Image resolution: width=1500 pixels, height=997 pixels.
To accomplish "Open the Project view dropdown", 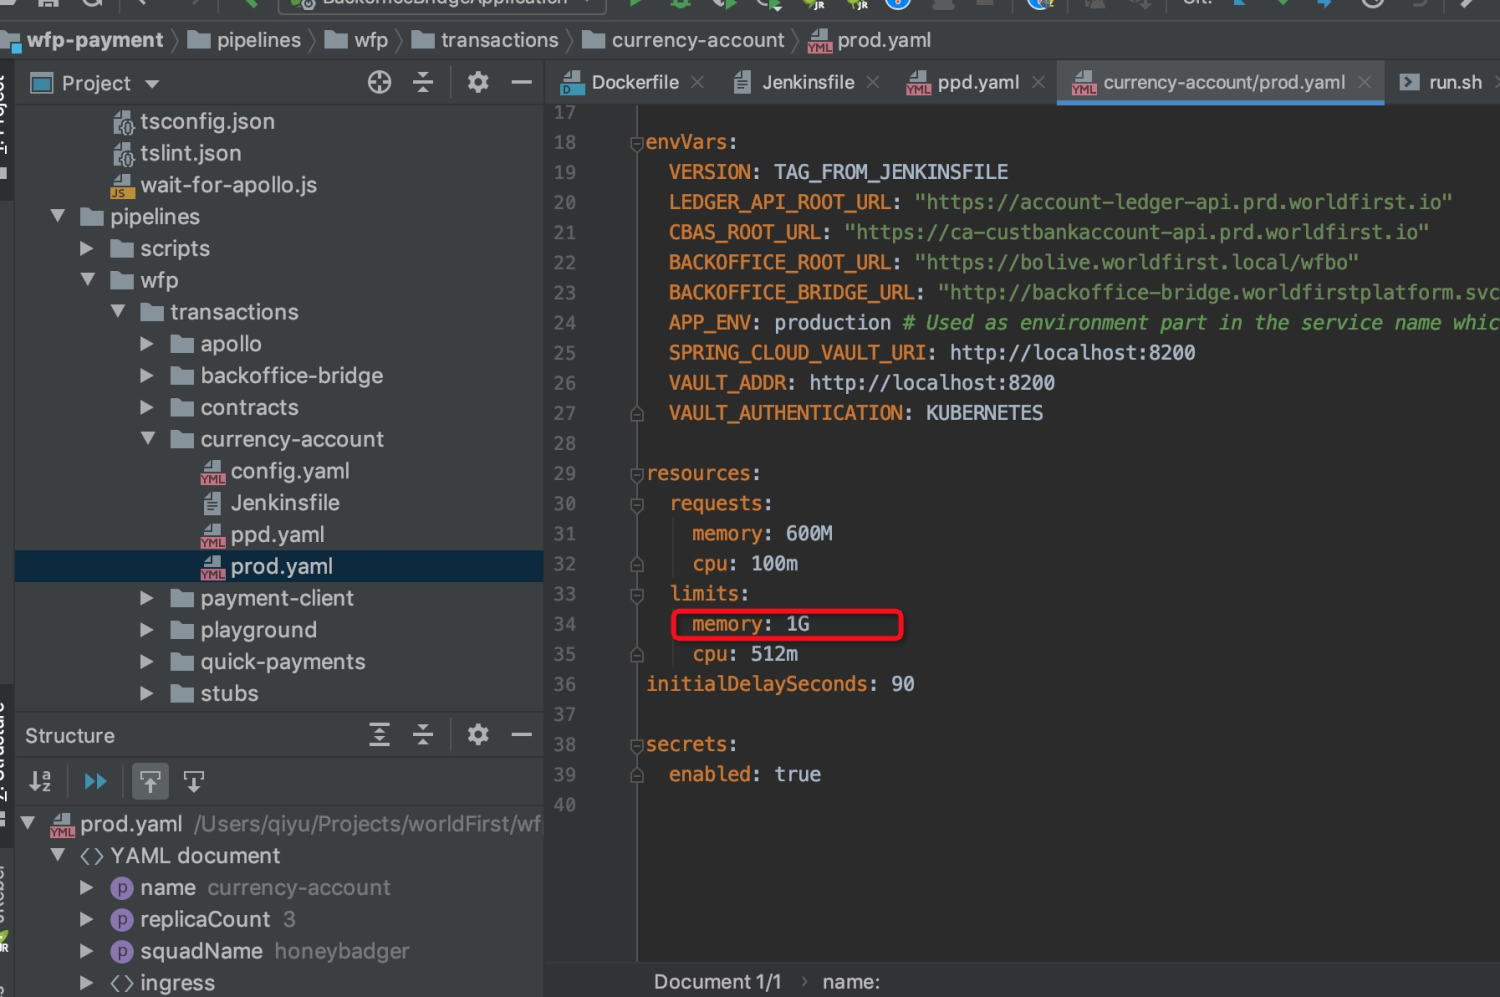I will (x=152, y=84).
